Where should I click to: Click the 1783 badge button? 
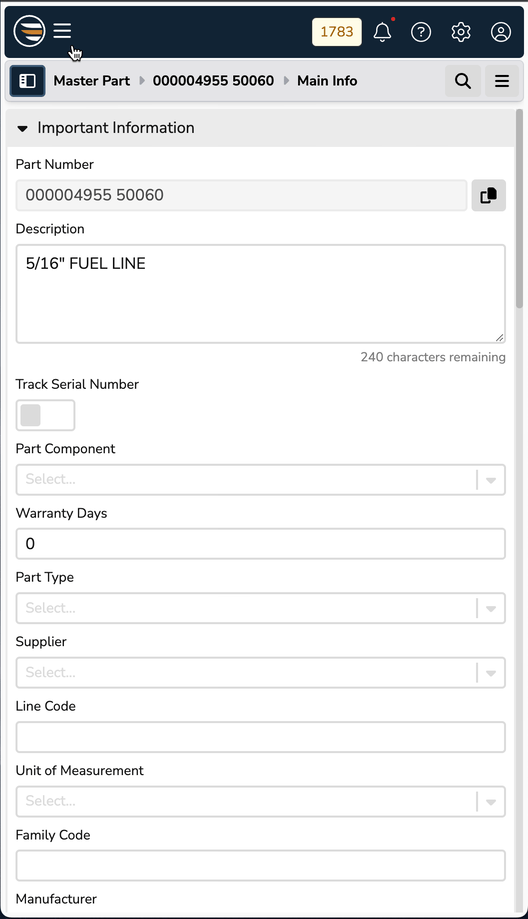[336, 32]
